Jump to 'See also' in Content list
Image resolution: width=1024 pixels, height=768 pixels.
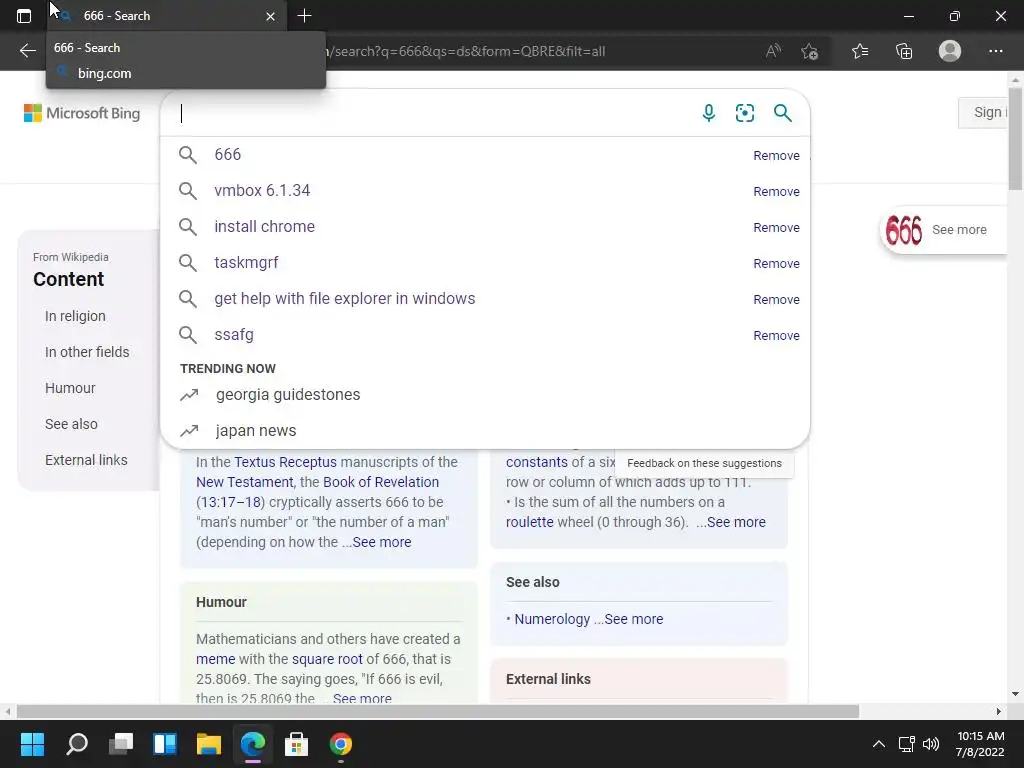pos(71,424)
